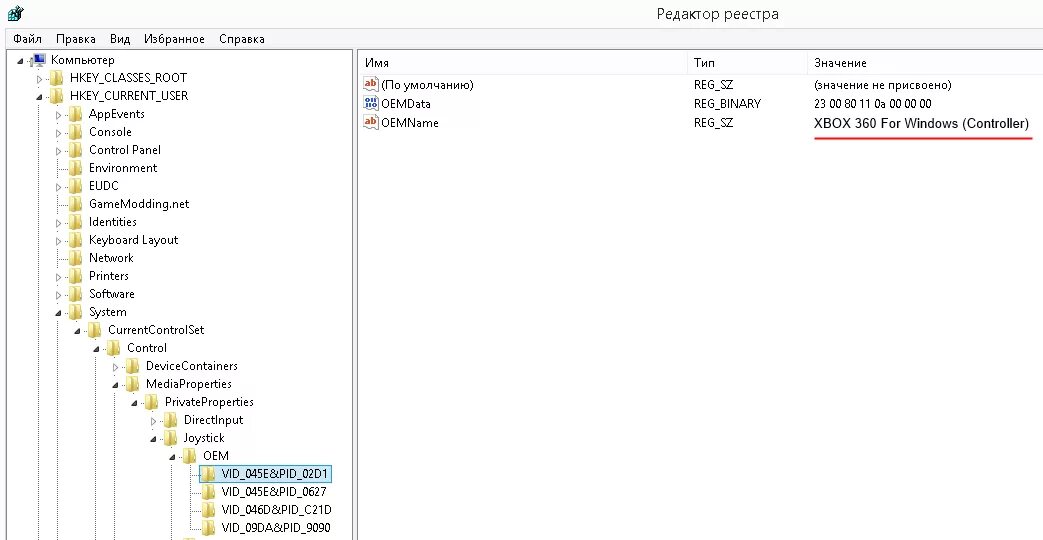Open the Избранное menu
The image size is (1043, 540).
tap(174, 39)
